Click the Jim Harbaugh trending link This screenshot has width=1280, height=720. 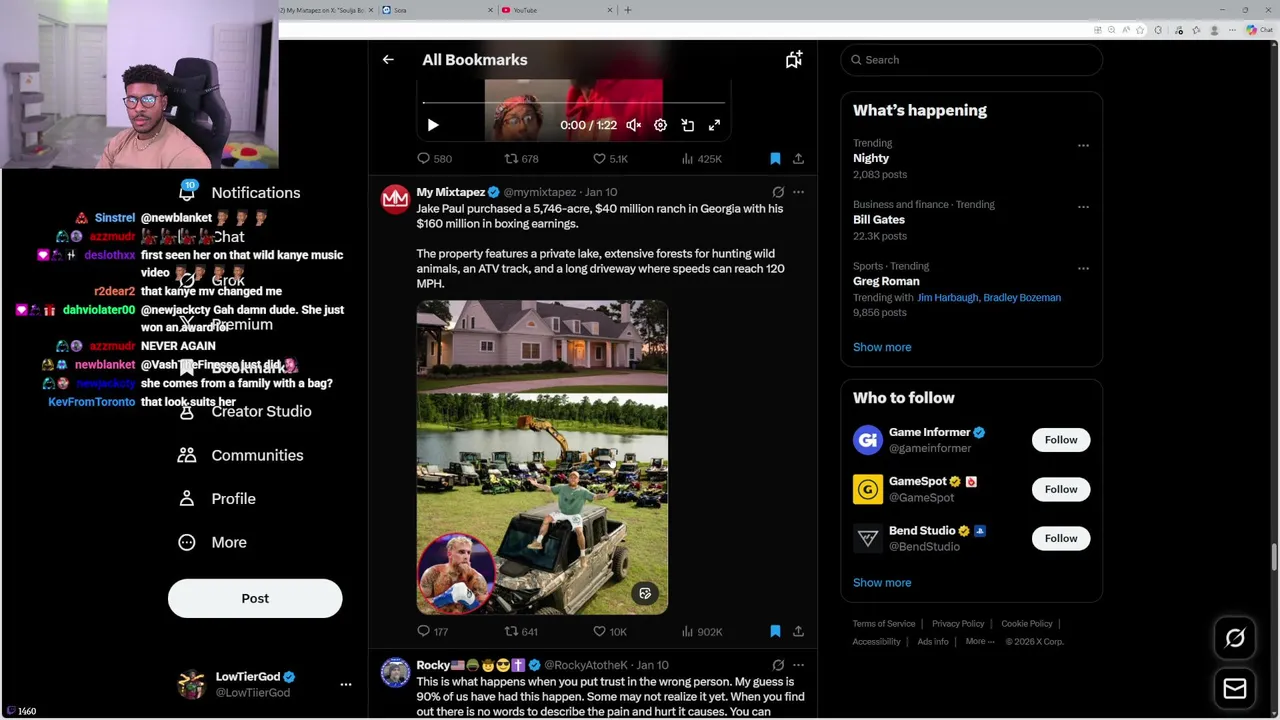(x=947, y=298)
